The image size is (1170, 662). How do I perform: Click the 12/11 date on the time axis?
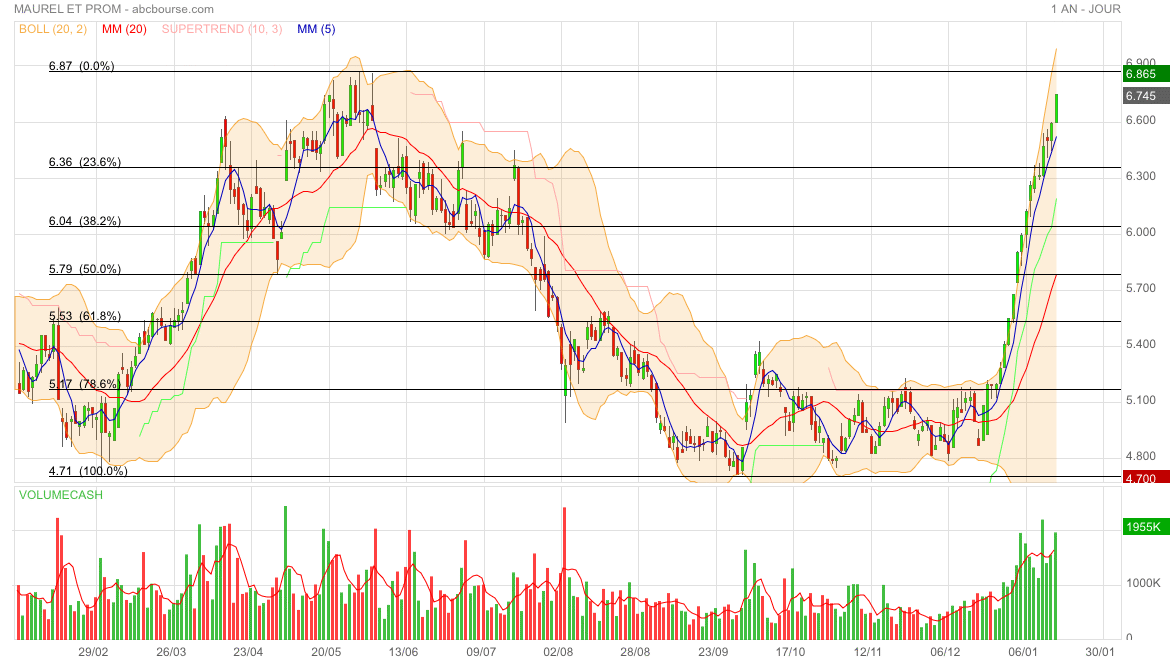click(x=868, y=652)
